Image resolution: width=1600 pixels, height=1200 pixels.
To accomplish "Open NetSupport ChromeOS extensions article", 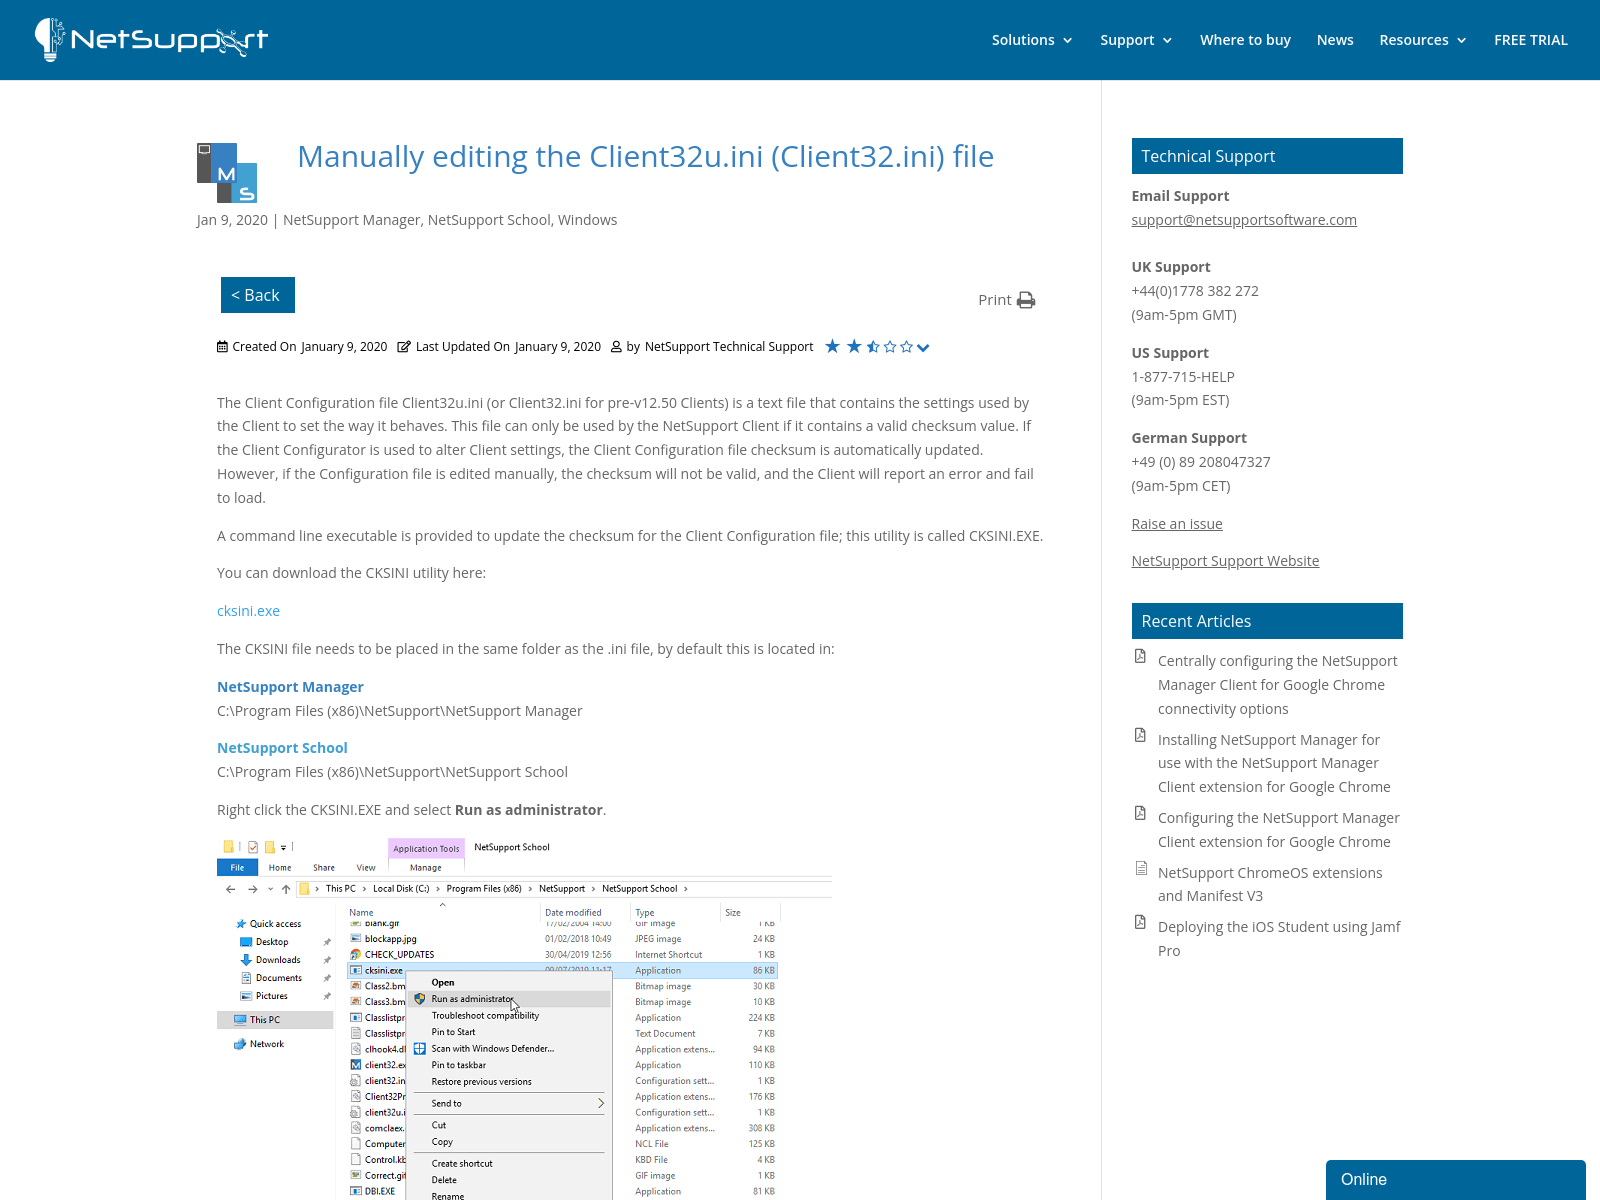I will [x=1270, y=884].
